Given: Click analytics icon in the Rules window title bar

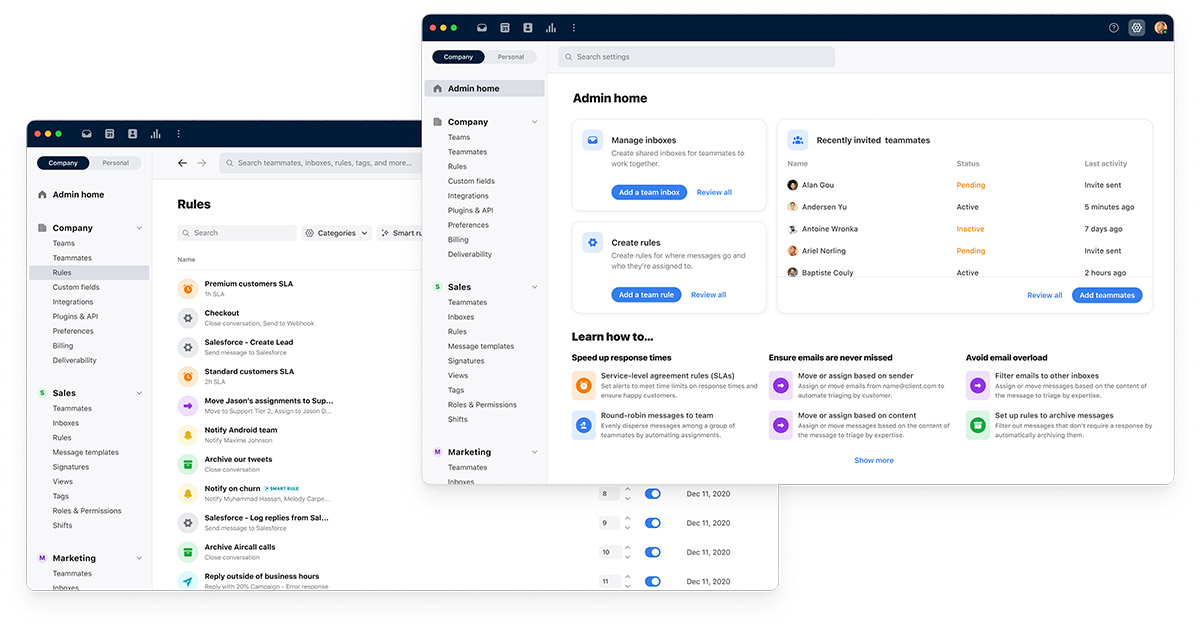Looking at the screenshot, I should pyautogui.click(x=156, y=134).
